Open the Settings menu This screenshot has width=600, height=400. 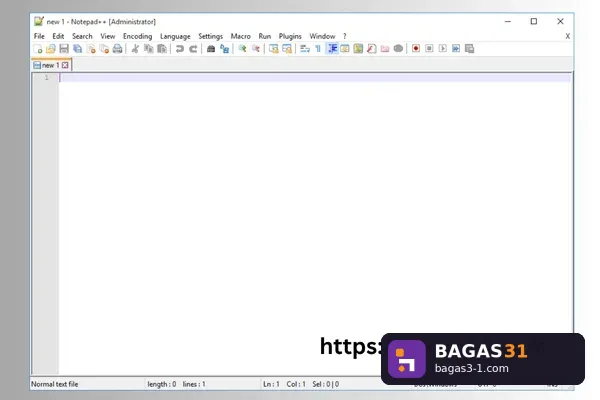coord(210,36)
